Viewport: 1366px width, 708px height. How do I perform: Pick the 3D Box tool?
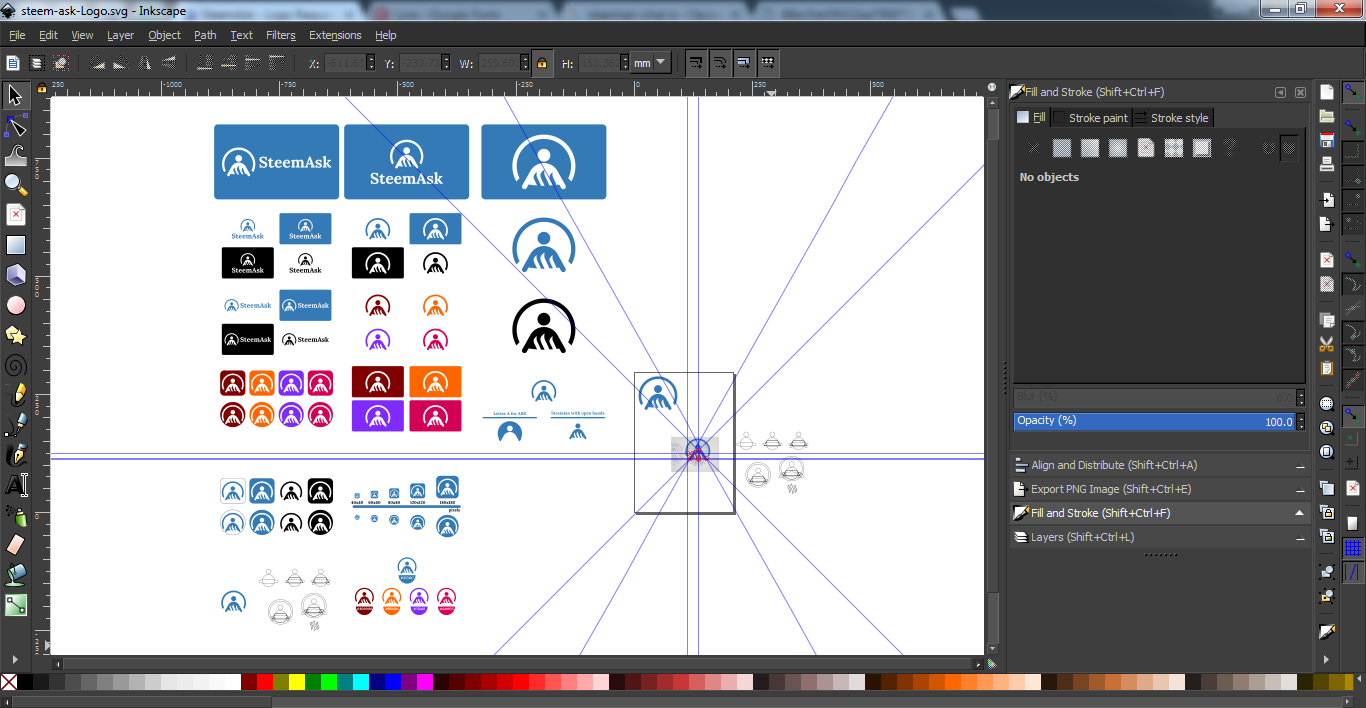[15, 275]
